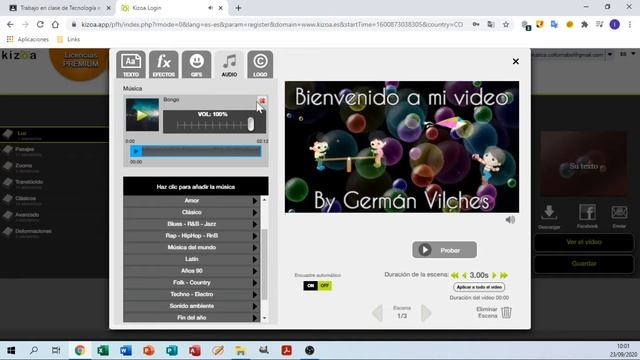The height and width of the screenshot is (360, 640).
Task: Click the blue music timeline bar
Action: (196, 151)
